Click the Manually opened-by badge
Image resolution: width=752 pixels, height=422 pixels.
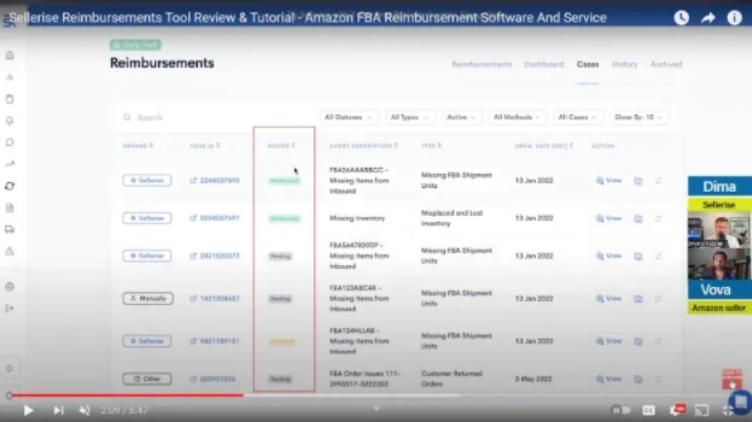point(148,298)
